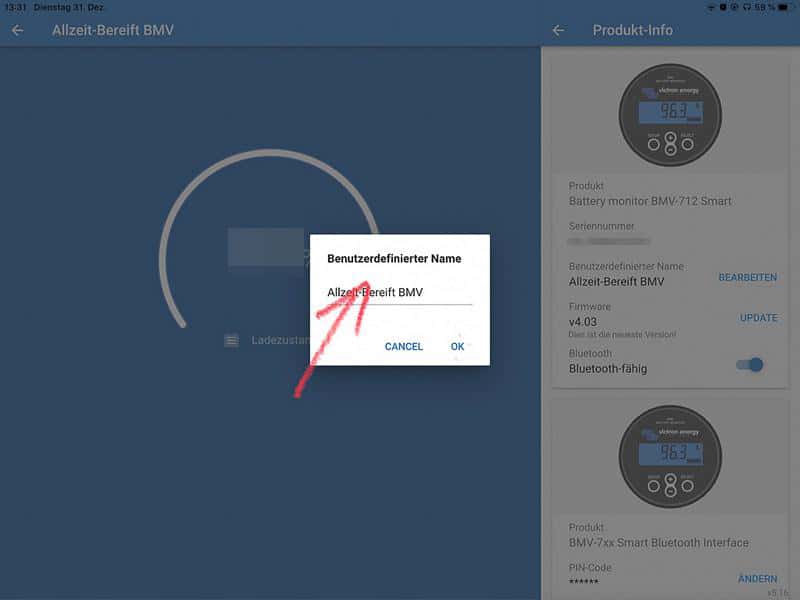Tap the battery icon in the status bar
Image resolution: width=800 pixels, height=600 pixels.
pos(784,7)
